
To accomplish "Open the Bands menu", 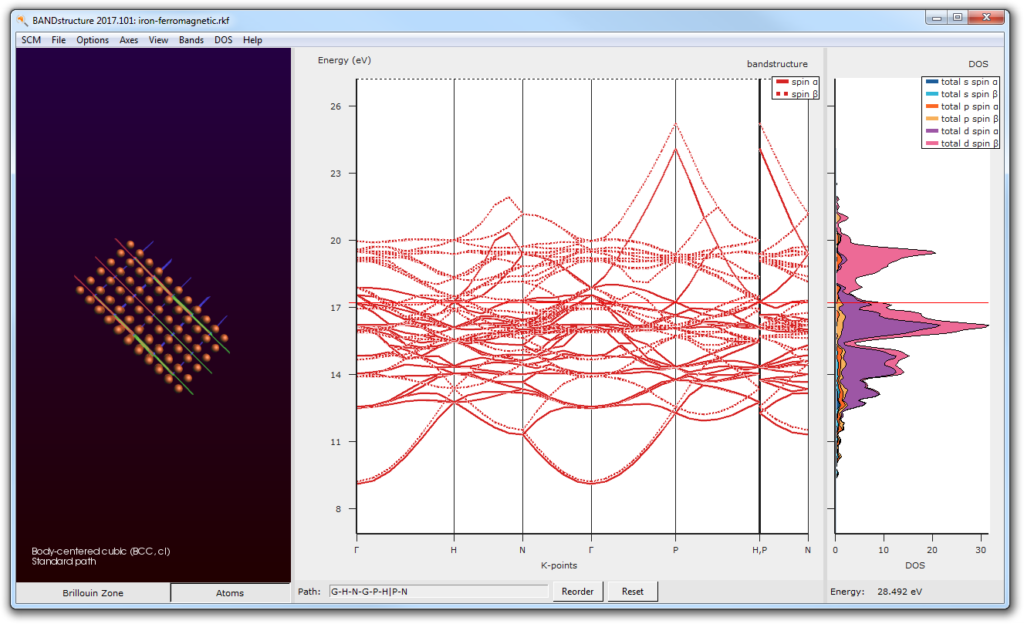I will [191, 40].
